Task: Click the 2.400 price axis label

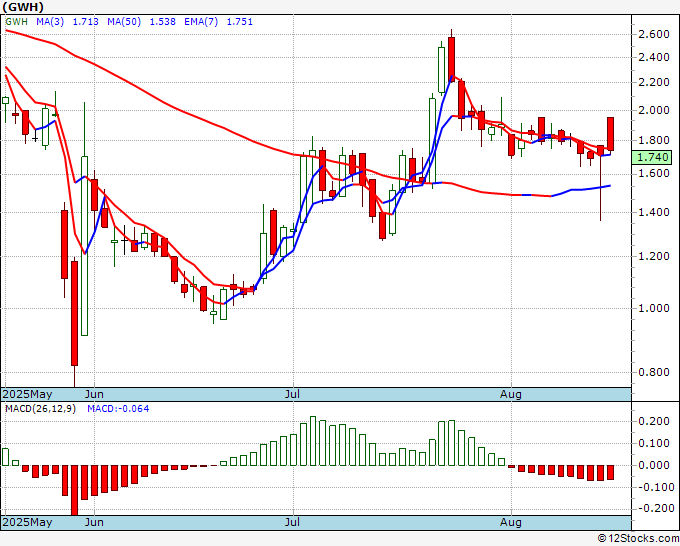Action: click(x=654, y=57)
